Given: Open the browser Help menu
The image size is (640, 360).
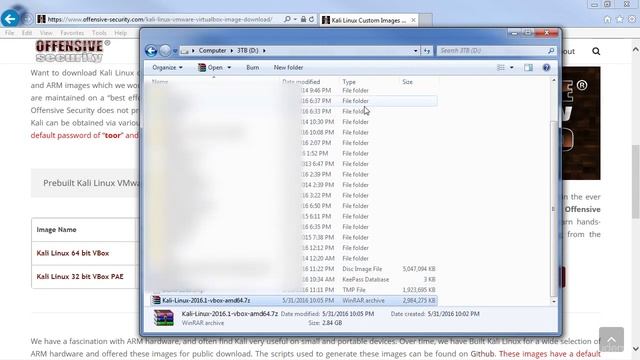Looking at the screenshot, I should coord(120,33).
